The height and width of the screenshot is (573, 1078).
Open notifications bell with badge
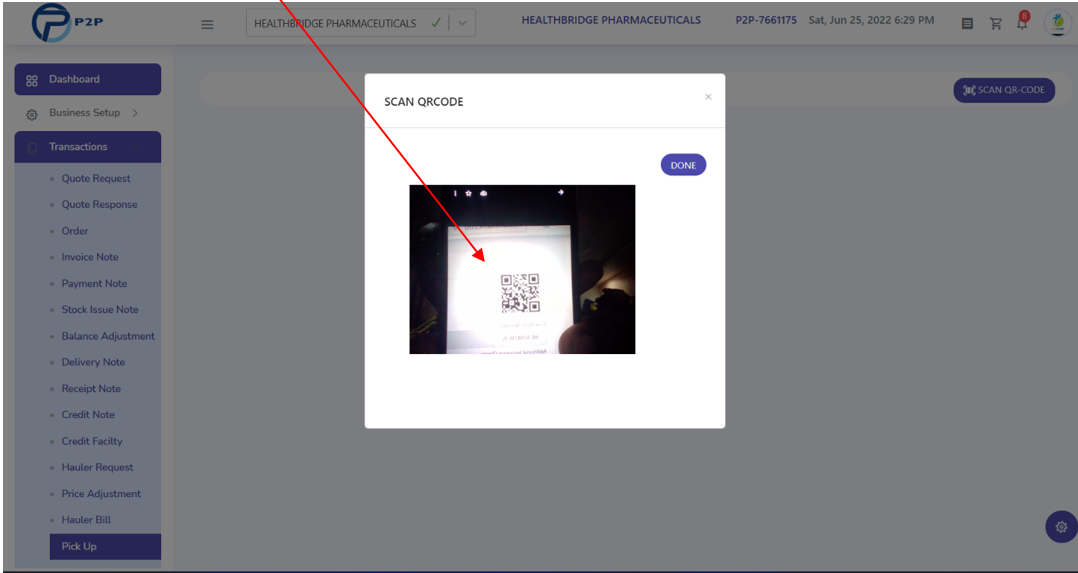coord(1022,22)
